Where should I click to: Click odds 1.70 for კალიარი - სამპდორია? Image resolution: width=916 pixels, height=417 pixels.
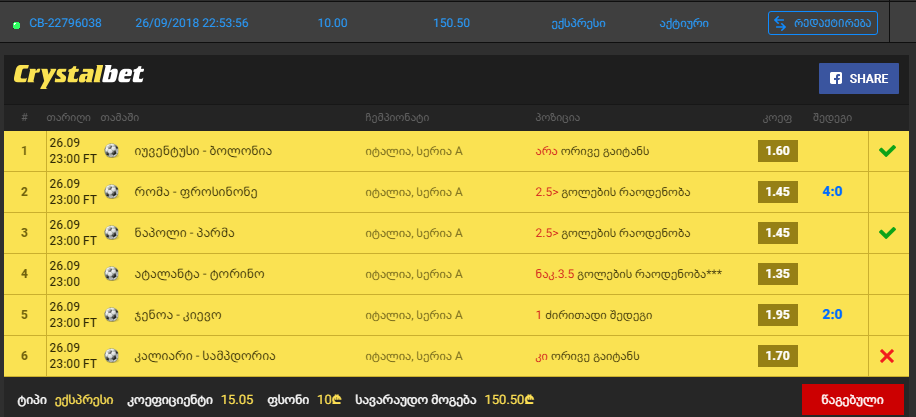click(x=778, y=356)
